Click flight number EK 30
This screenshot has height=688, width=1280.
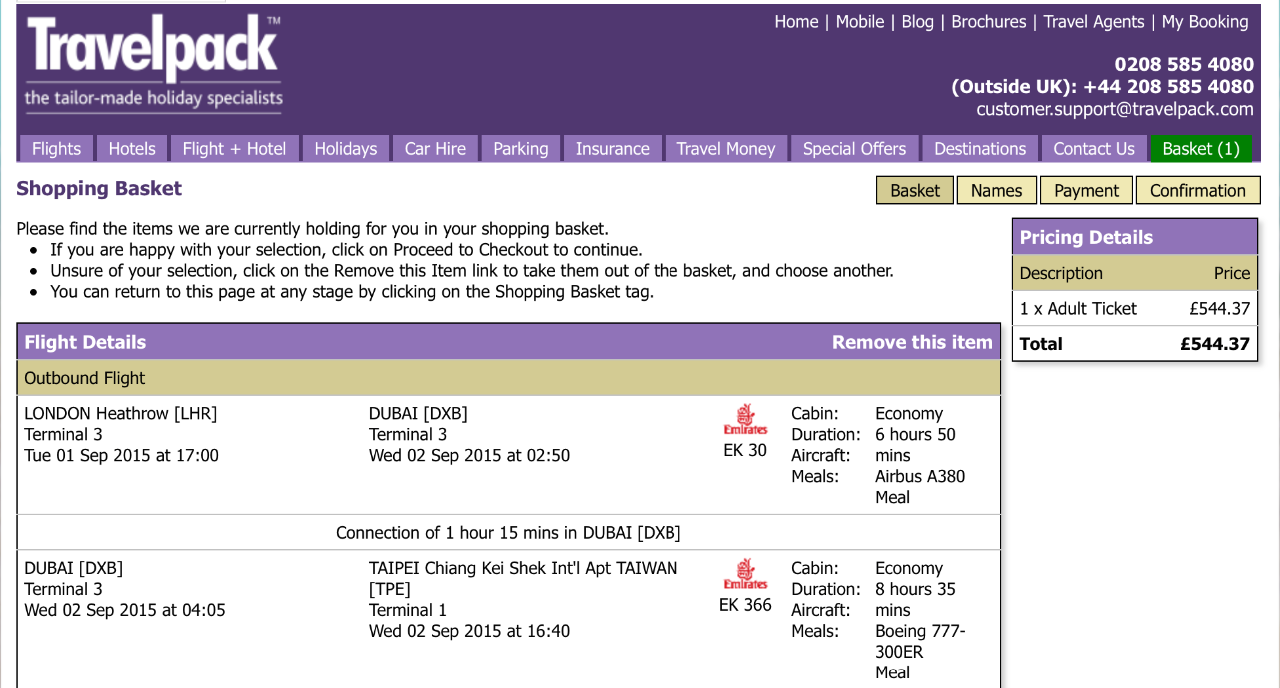coord(745,450)
